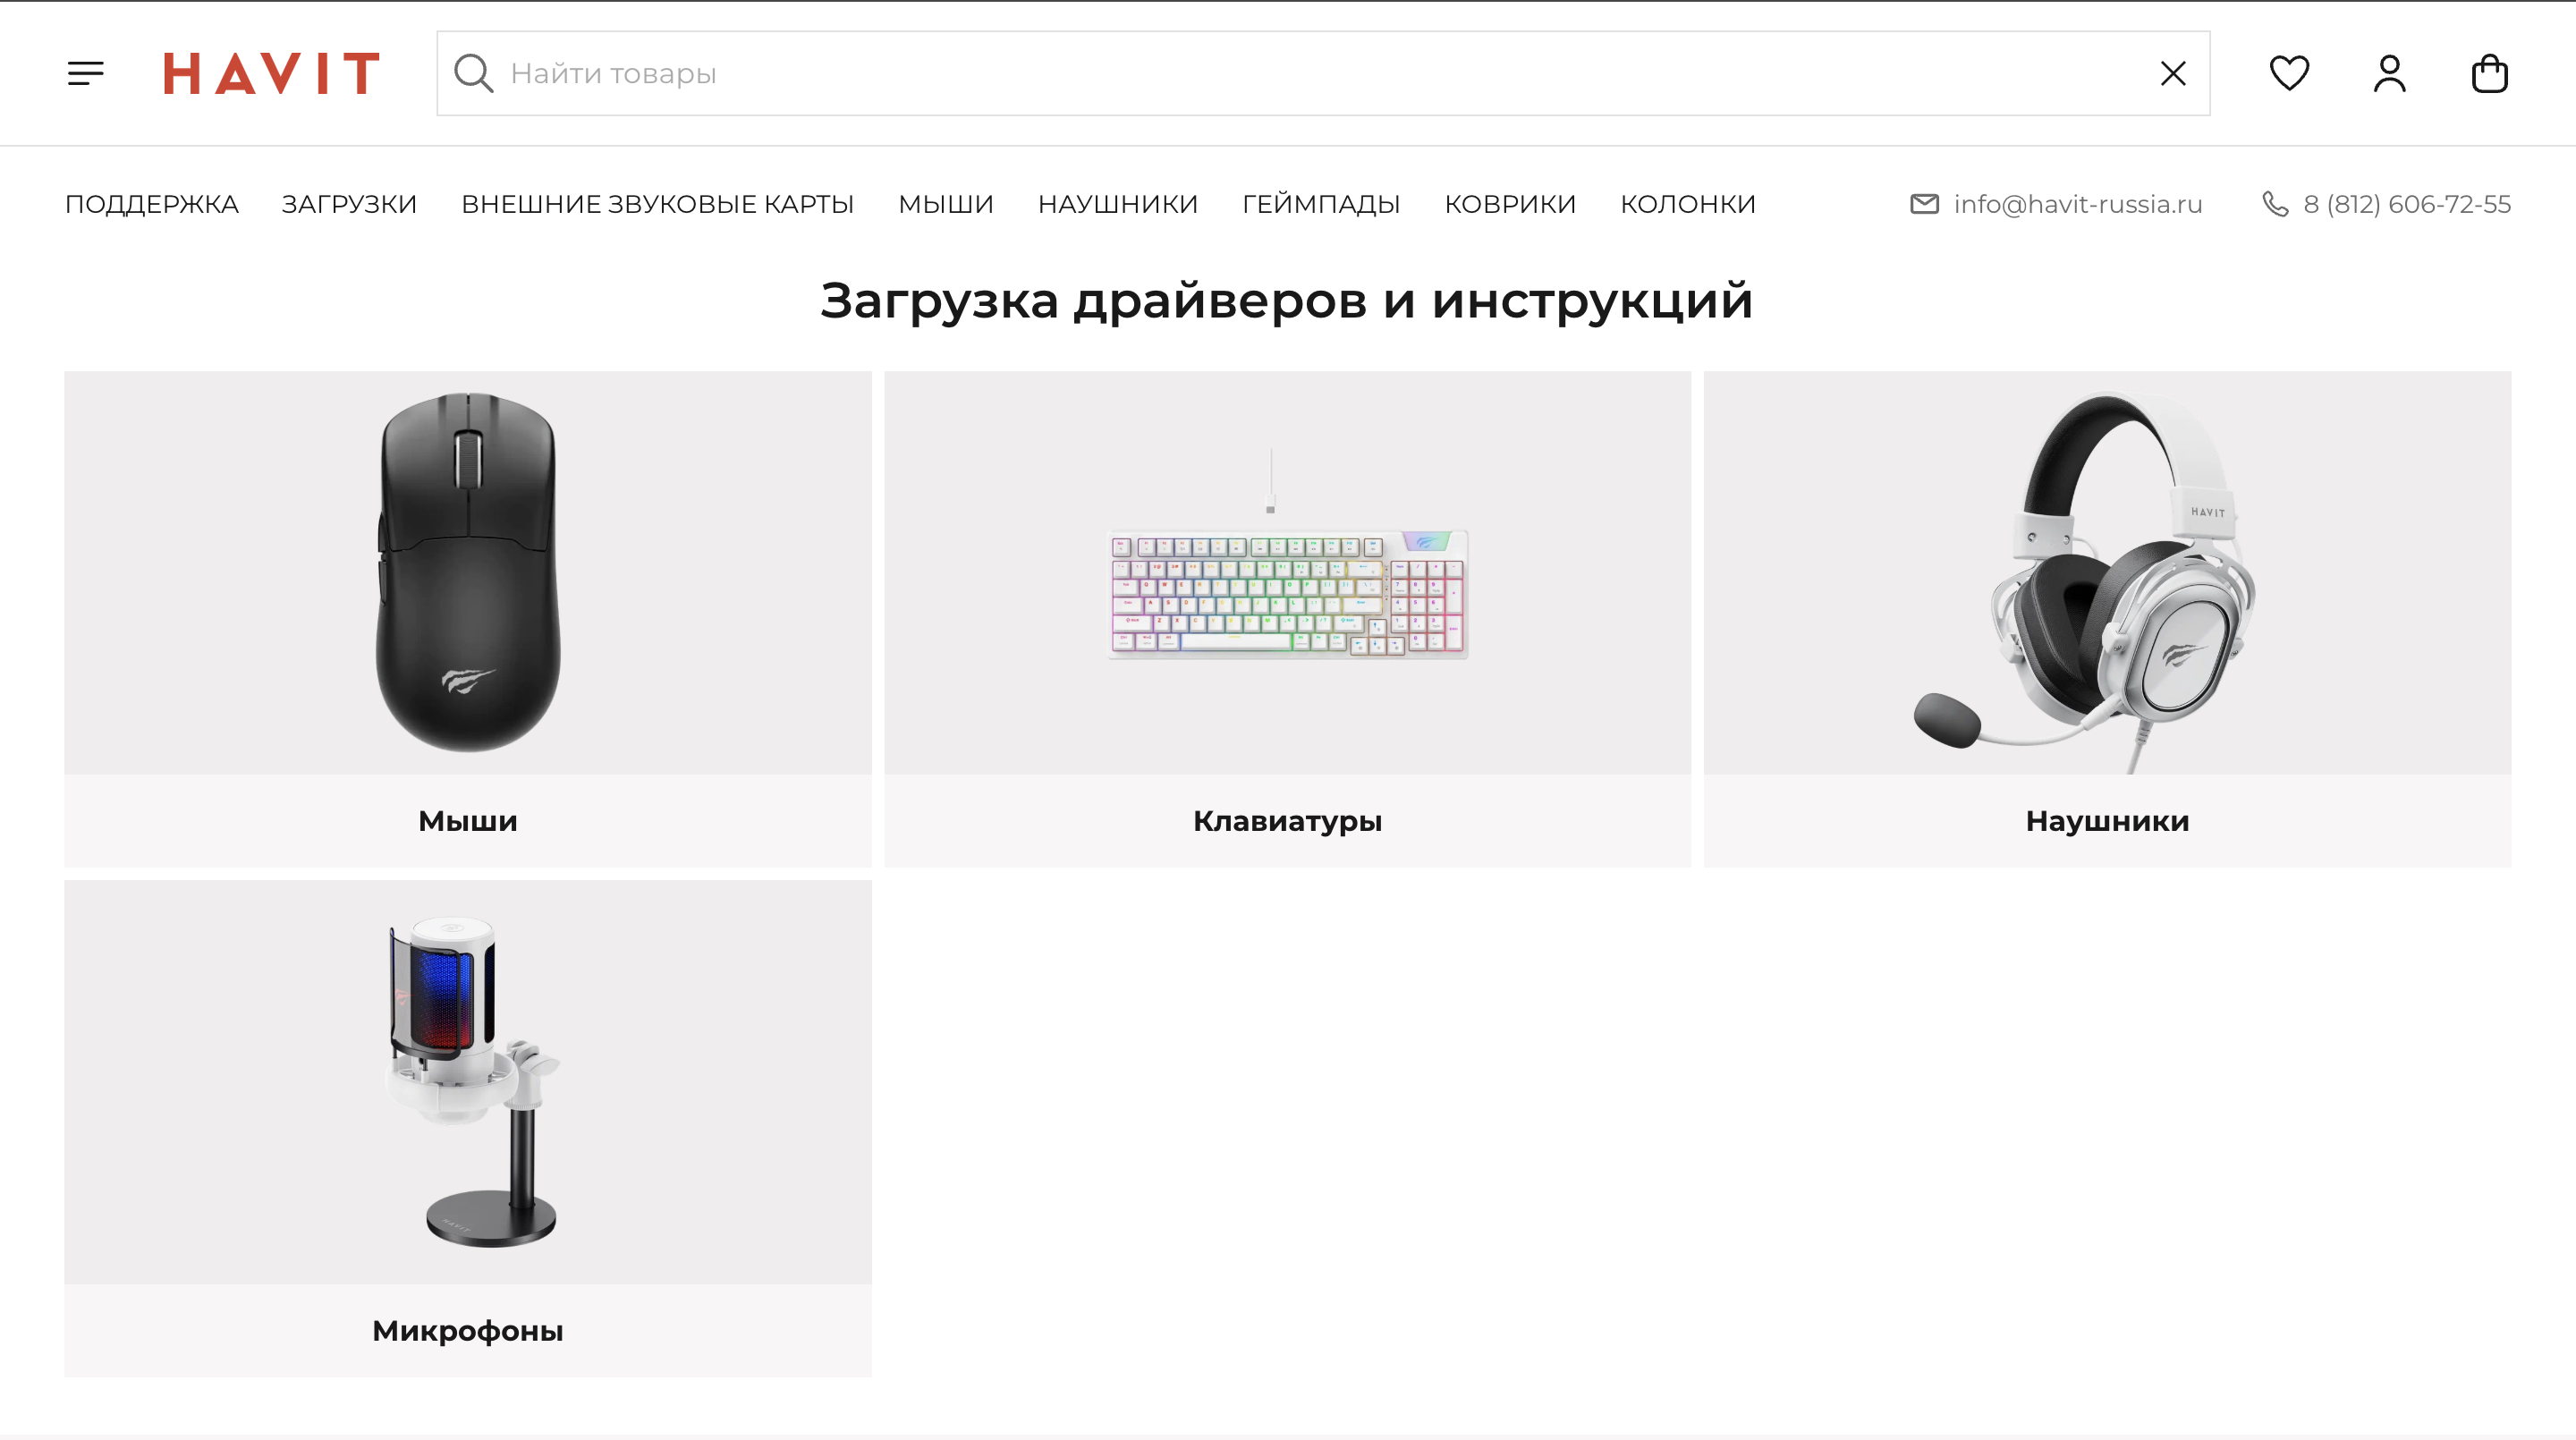Click the Микрофоны card label
Viewport: 2576px width, 1440px height.
coord(468,1331)
